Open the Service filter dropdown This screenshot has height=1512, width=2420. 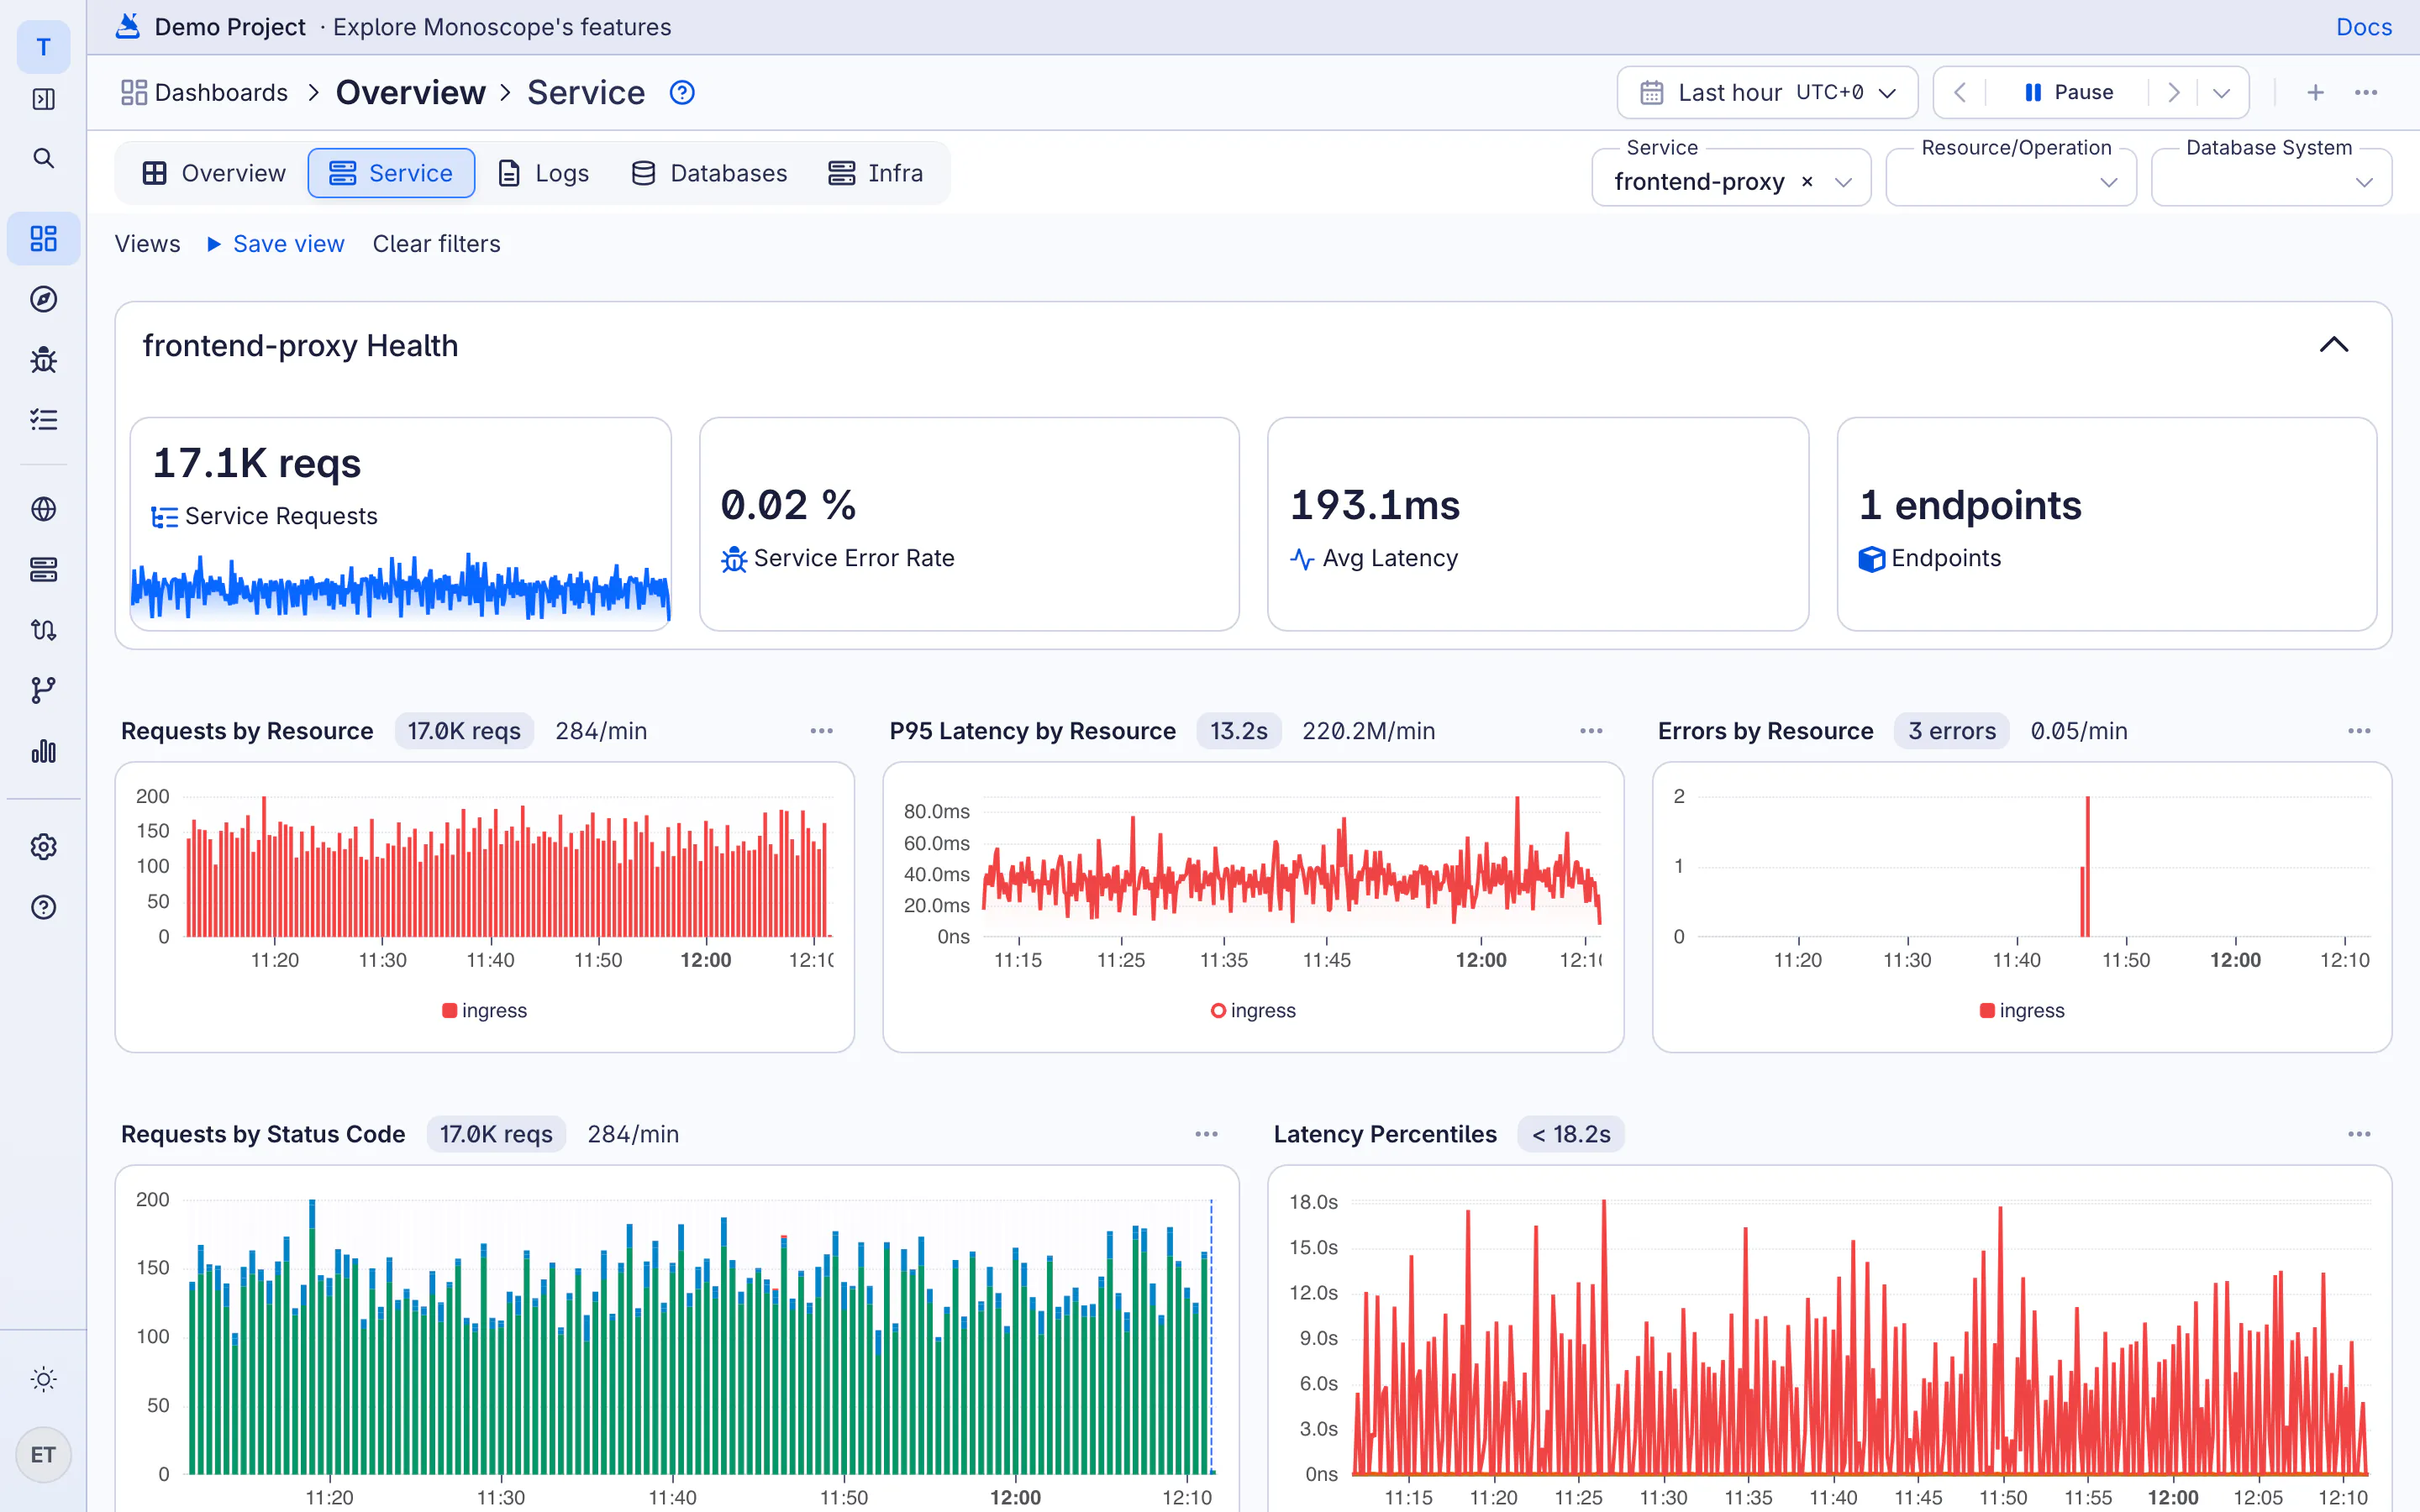click(x=1843, y=181)
